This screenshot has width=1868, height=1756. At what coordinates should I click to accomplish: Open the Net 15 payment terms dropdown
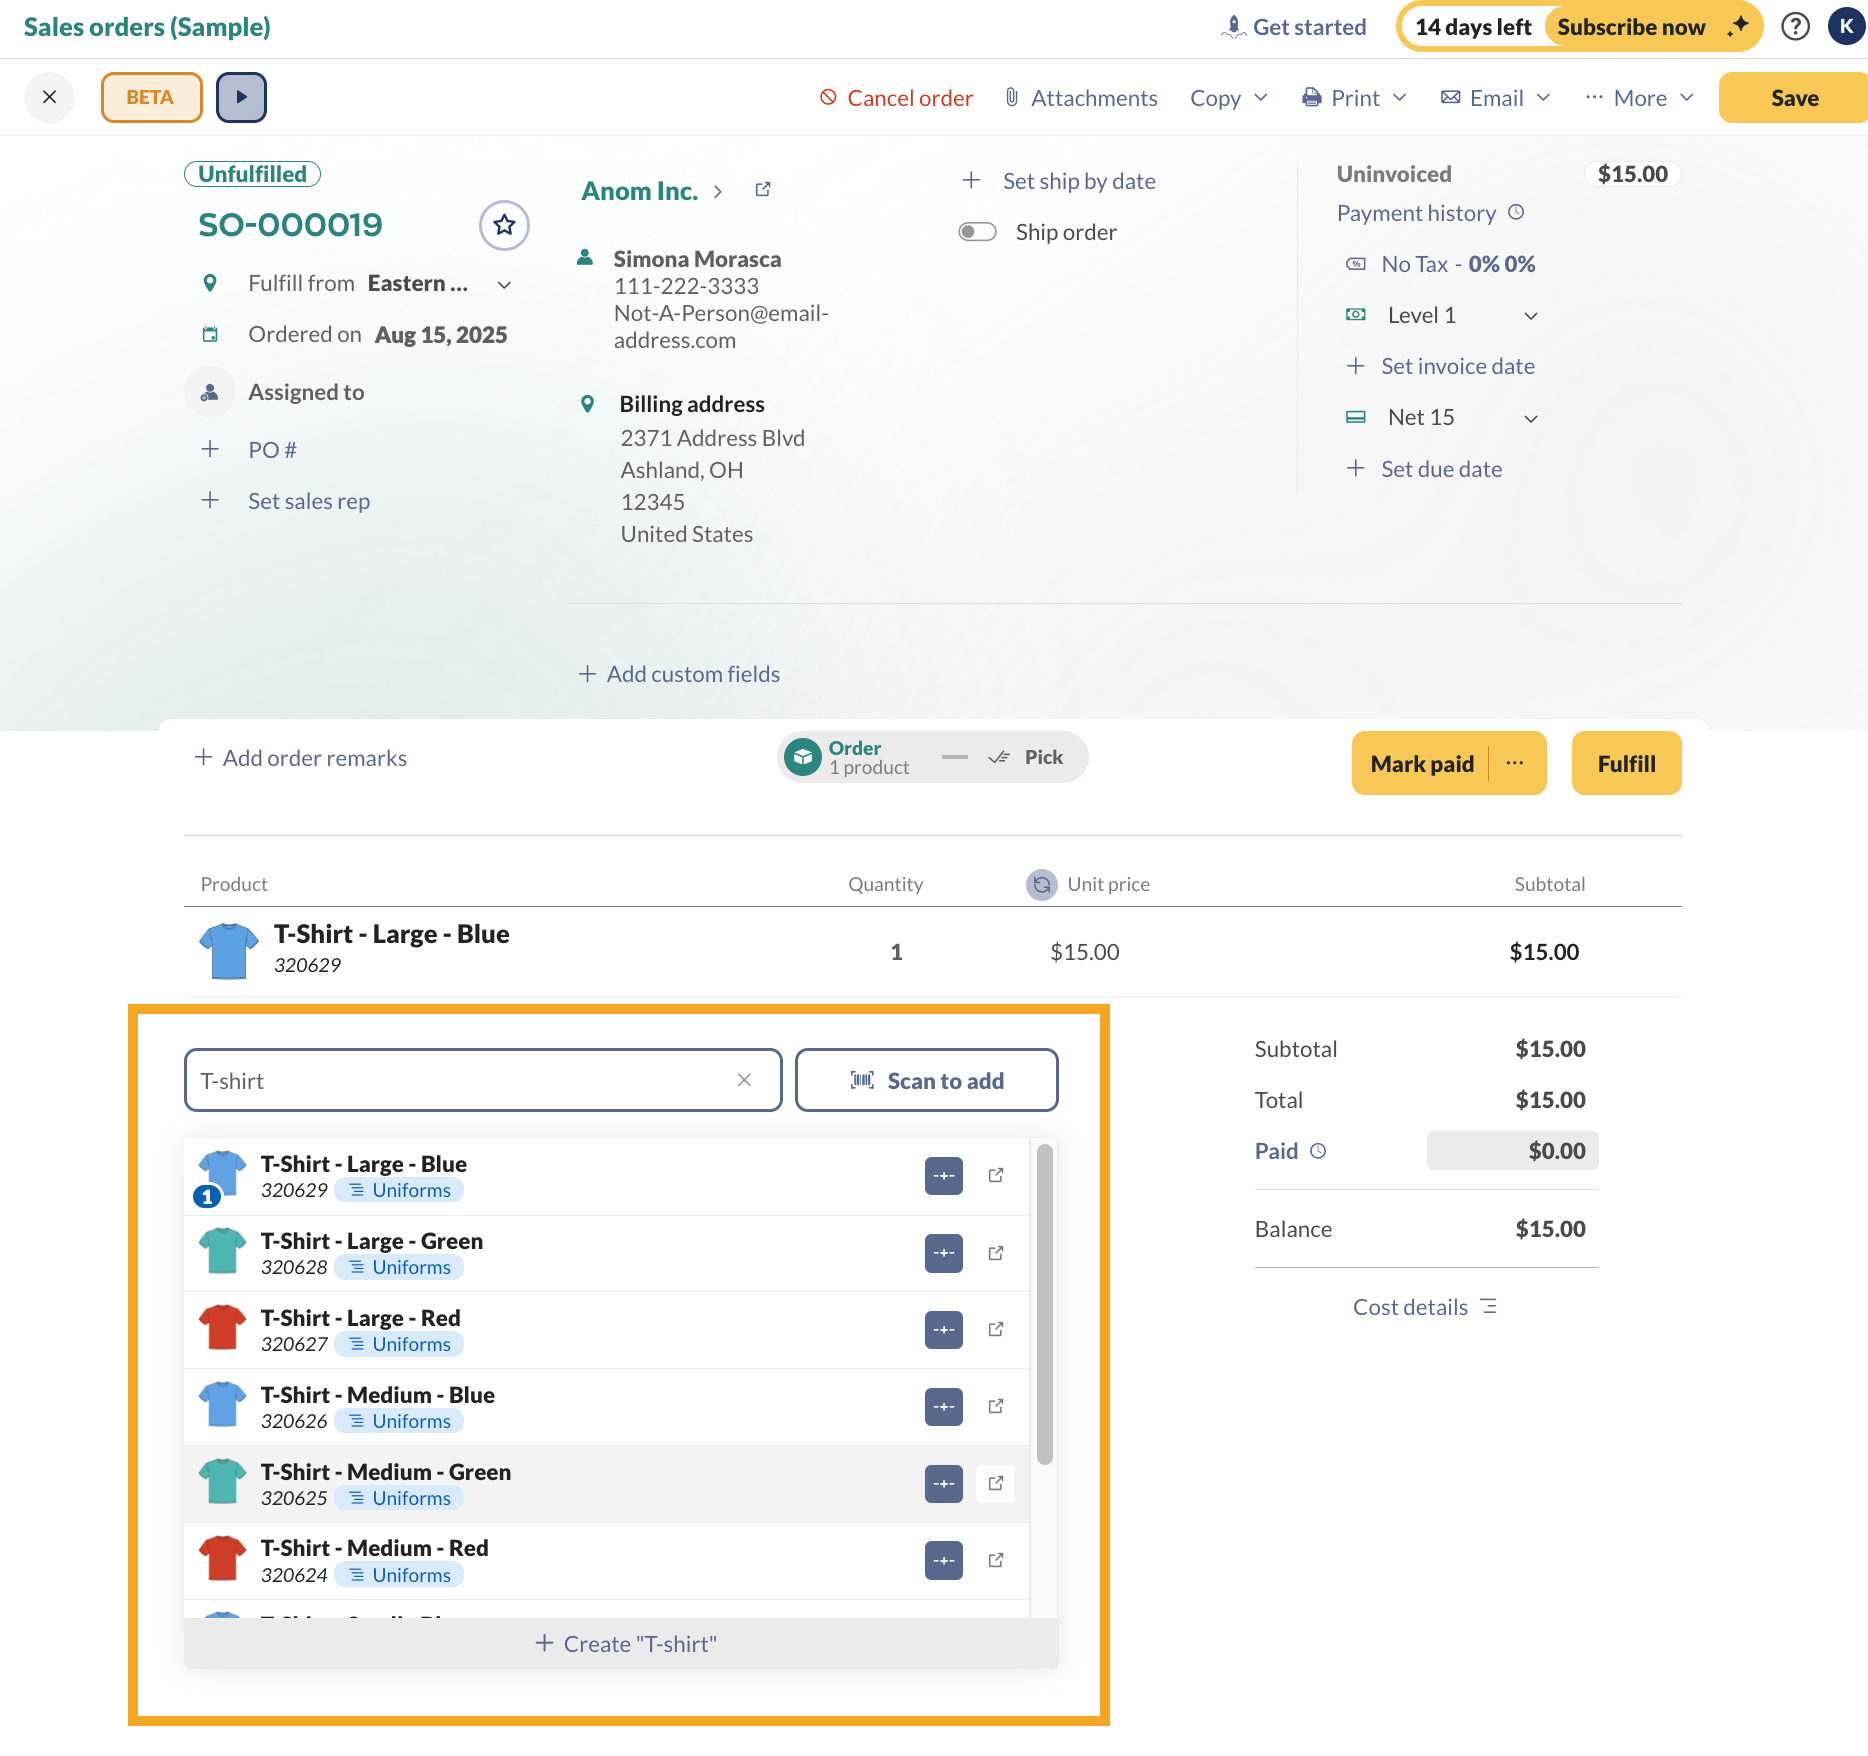click(x=1531, y=417)
